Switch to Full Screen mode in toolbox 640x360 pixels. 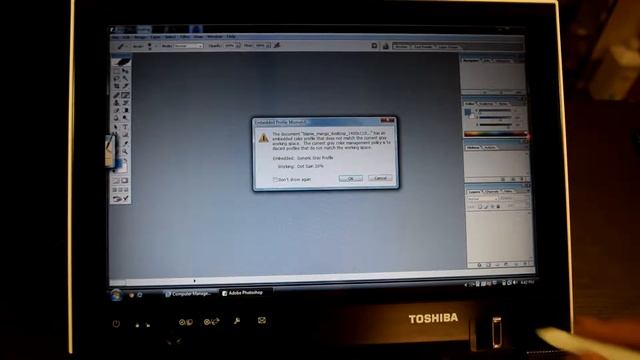pyautogui.click(x=127, y=190)
